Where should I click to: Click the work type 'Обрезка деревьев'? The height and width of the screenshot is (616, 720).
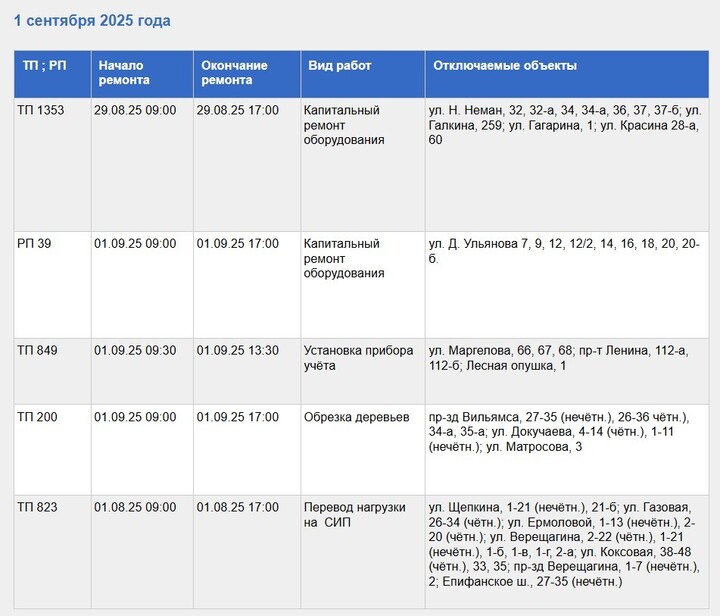coord(363,450)
